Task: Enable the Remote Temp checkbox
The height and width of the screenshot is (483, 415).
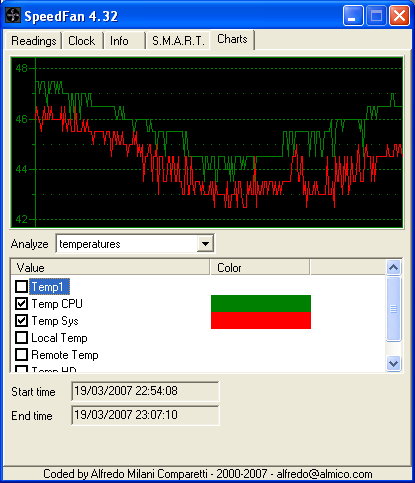Action: point(22,354)
